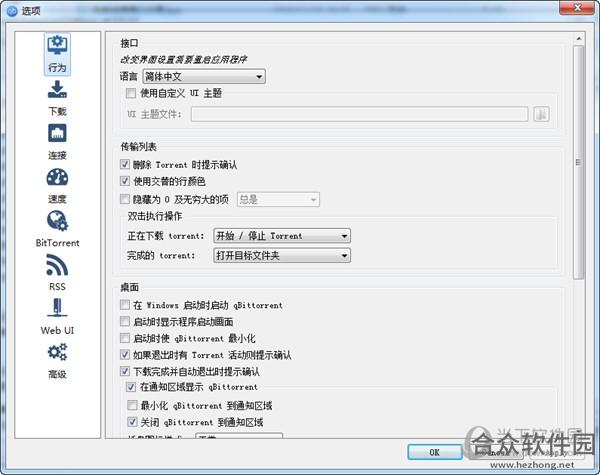Open the 高级 (Advanced) gears icon

pyautogui.click(x=57, y=352)
